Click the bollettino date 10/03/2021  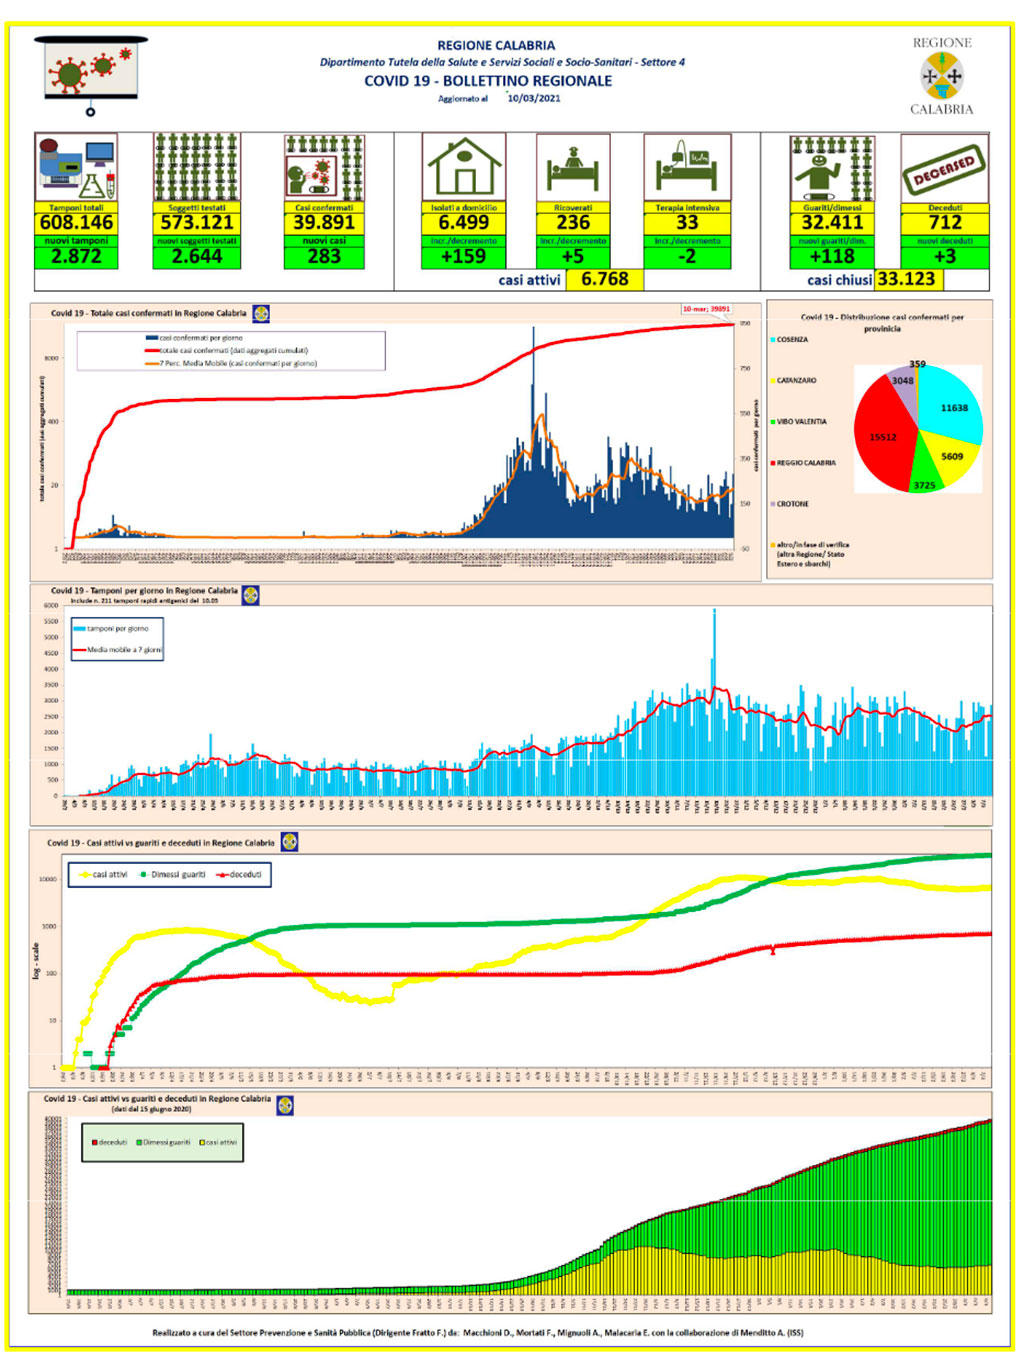pyautogui.click(x=534, y=98)
